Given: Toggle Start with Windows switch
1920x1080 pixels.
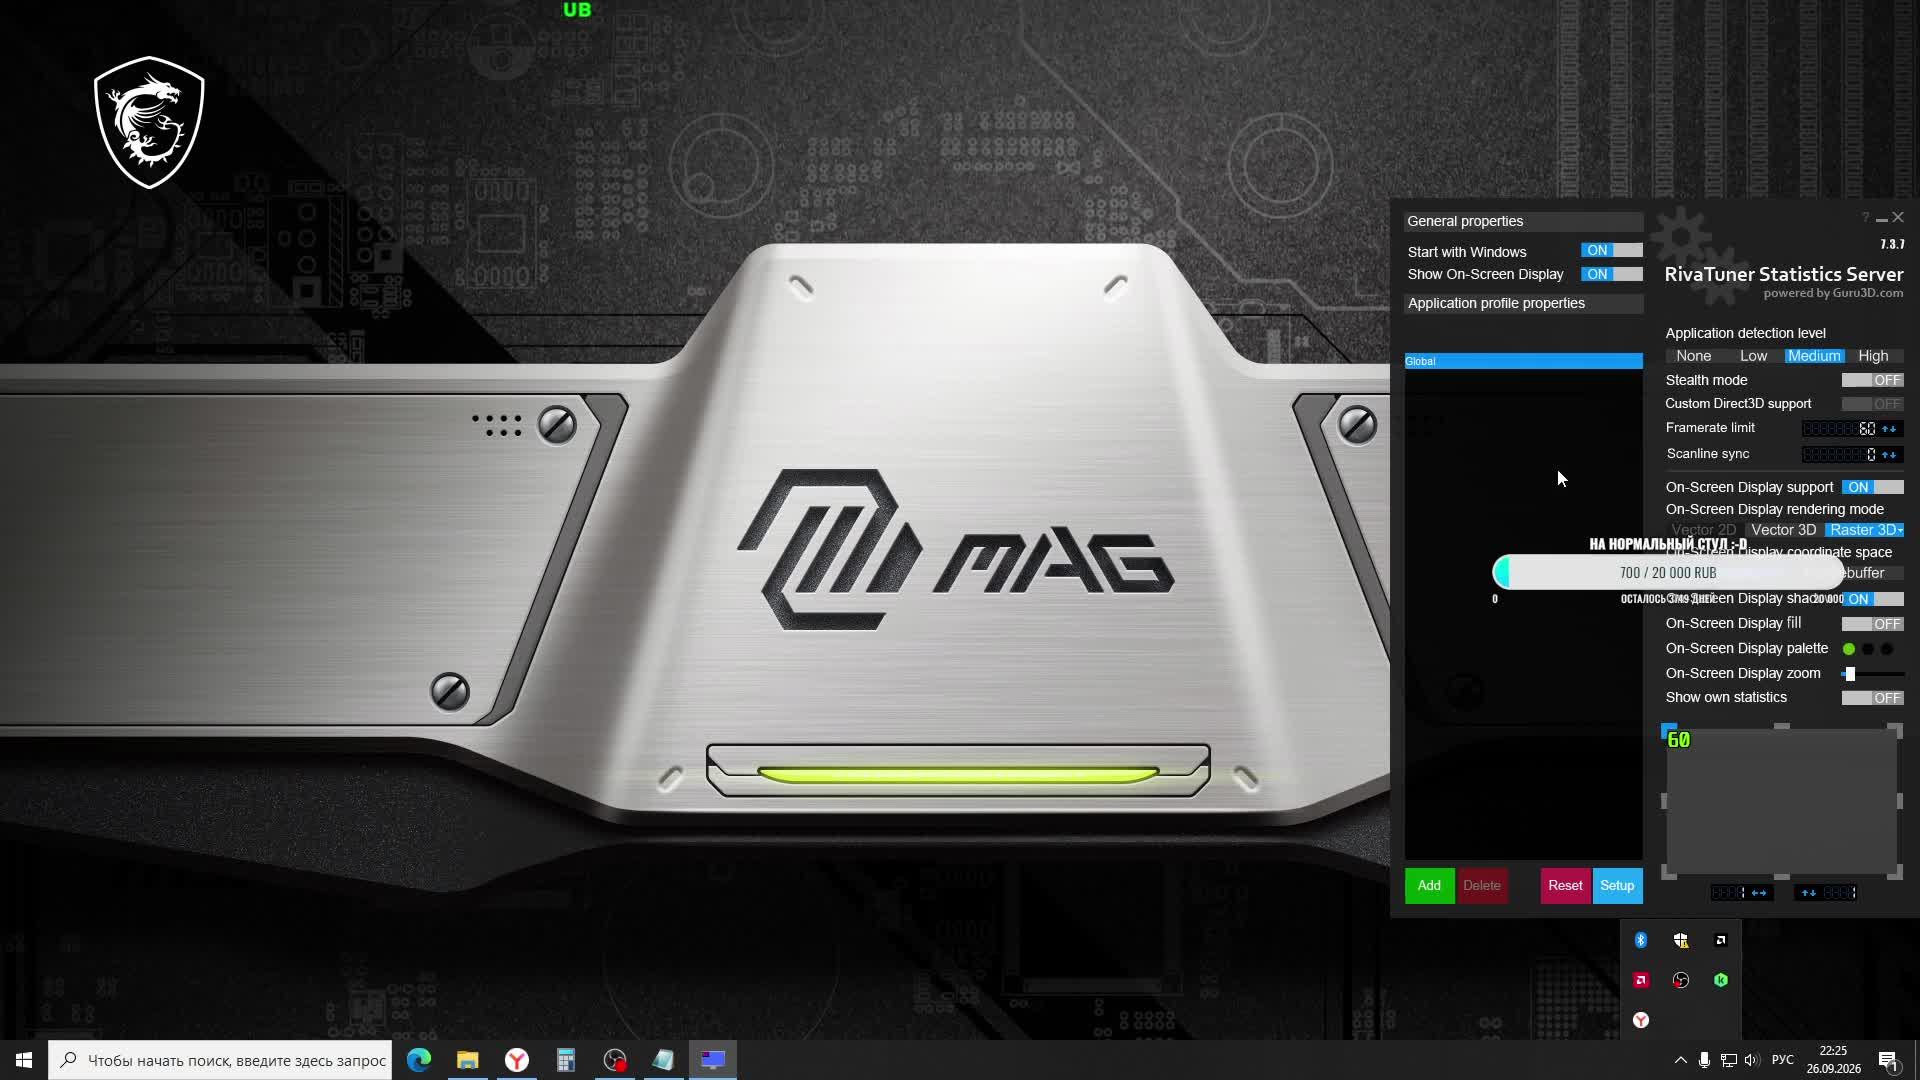Looking at the screenshot, I should [1611, 250].
